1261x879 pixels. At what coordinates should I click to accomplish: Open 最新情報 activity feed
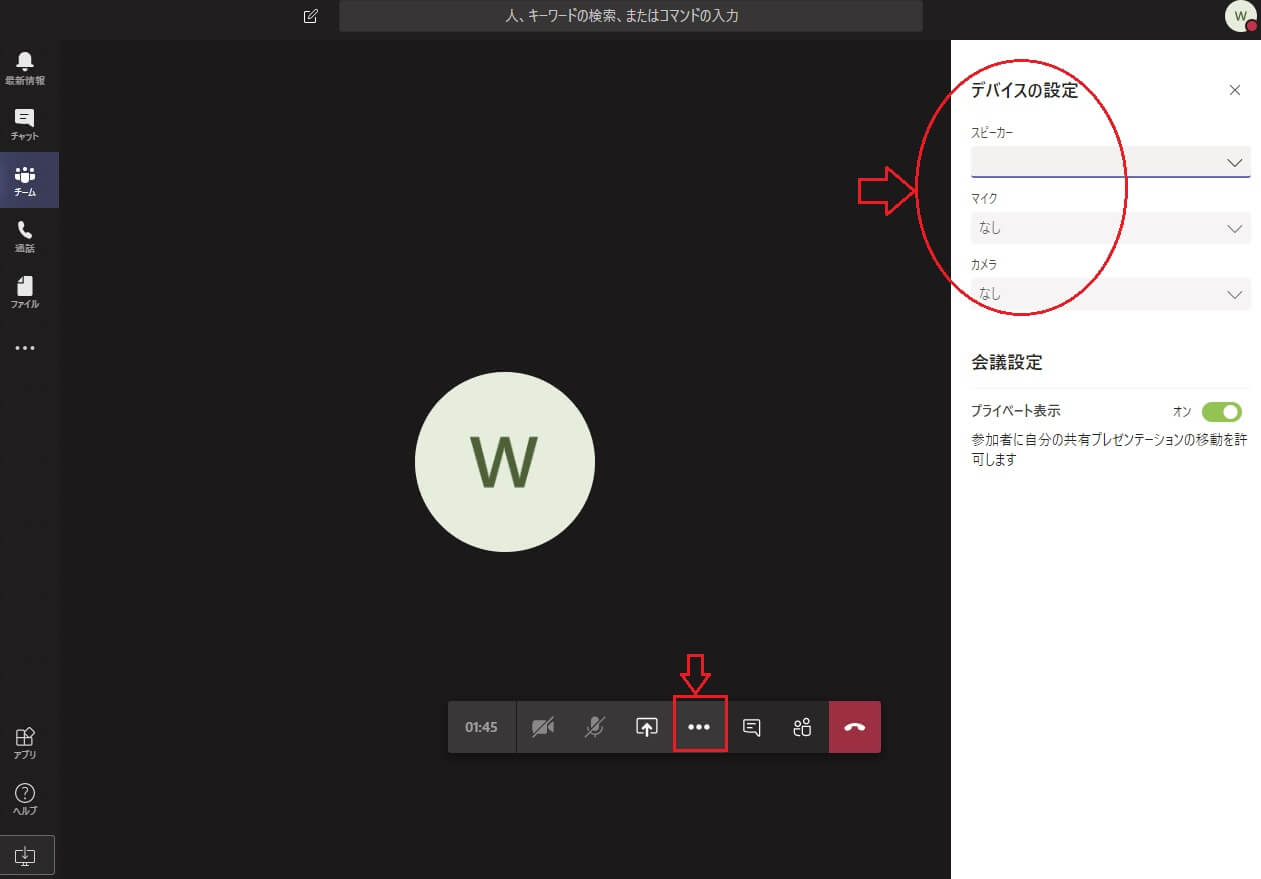coord(25,68)
